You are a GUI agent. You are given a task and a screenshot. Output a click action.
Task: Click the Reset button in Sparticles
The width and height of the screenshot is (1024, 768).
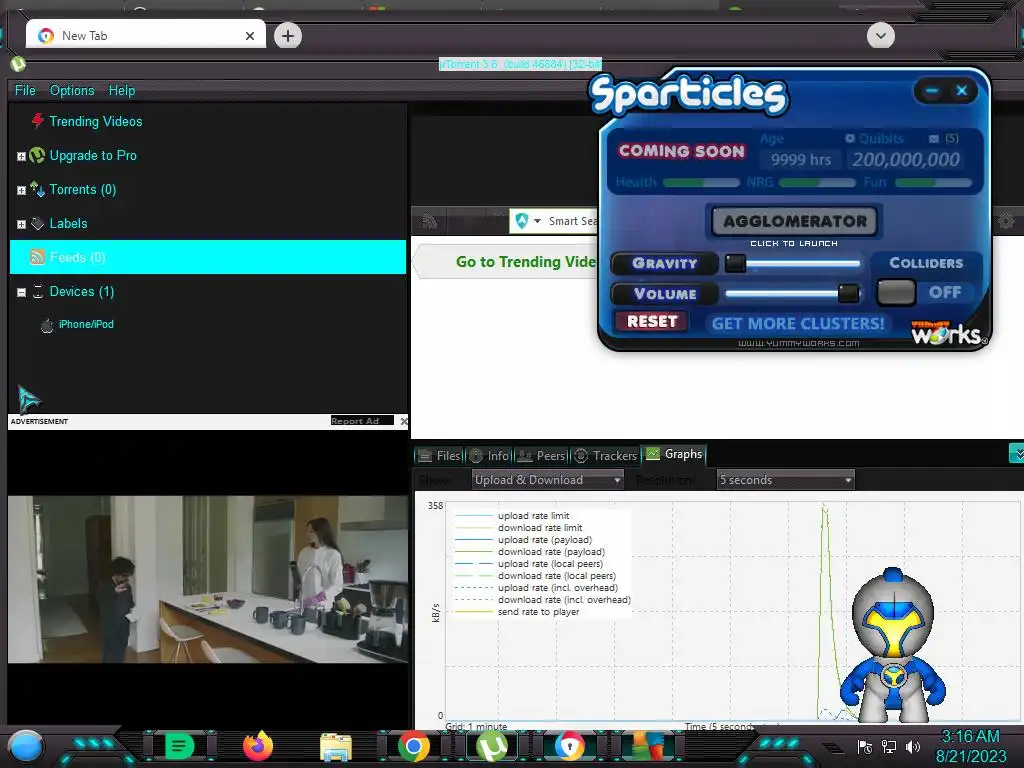tap(652, 321)
